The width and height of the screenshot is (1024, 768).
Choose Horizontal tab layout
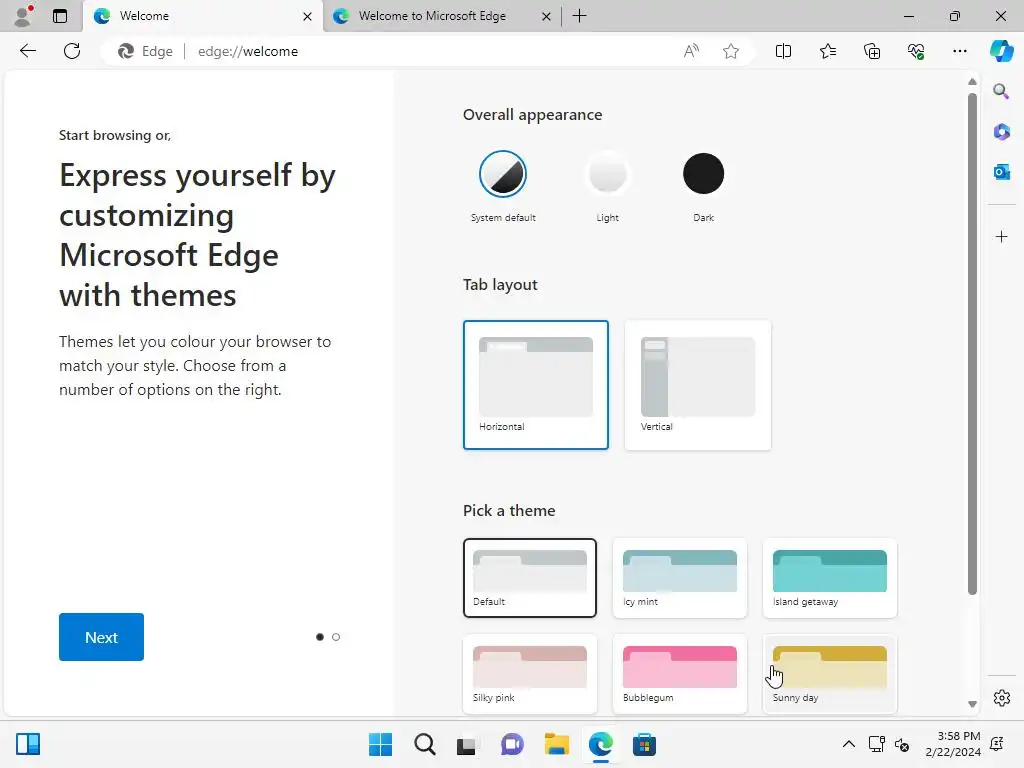coord(536,385)
